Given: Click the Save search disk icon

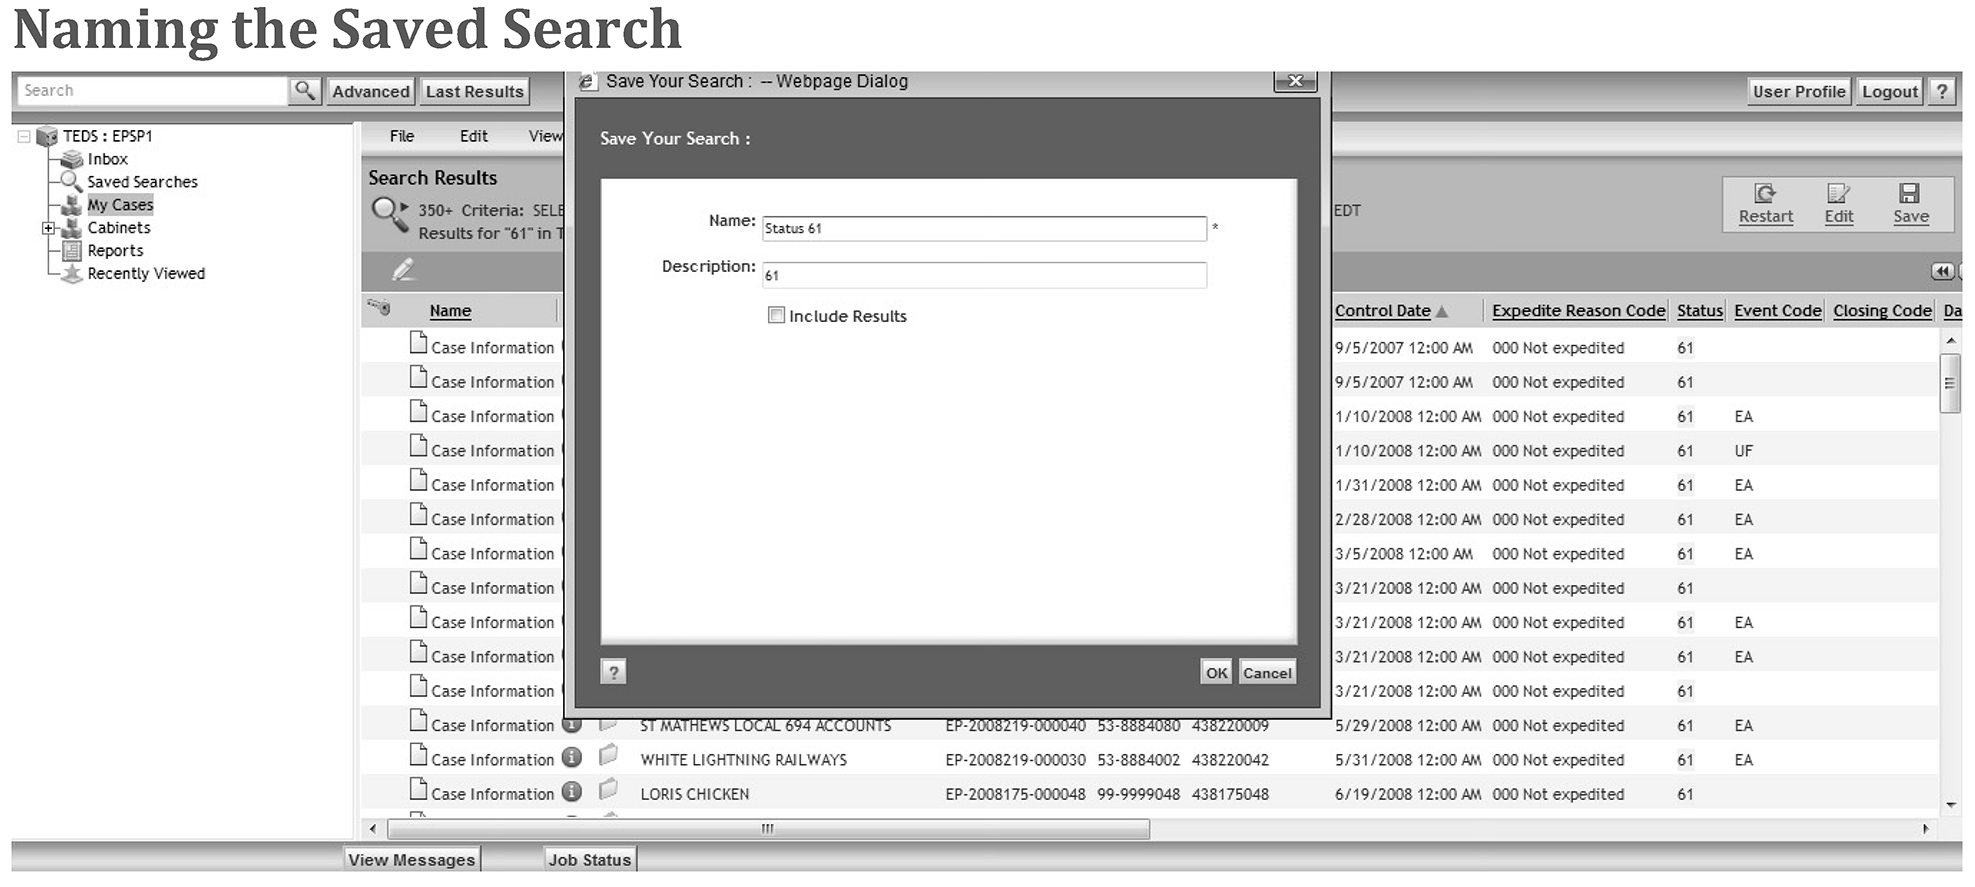Looking at the screenshot, I should 1910,194.
